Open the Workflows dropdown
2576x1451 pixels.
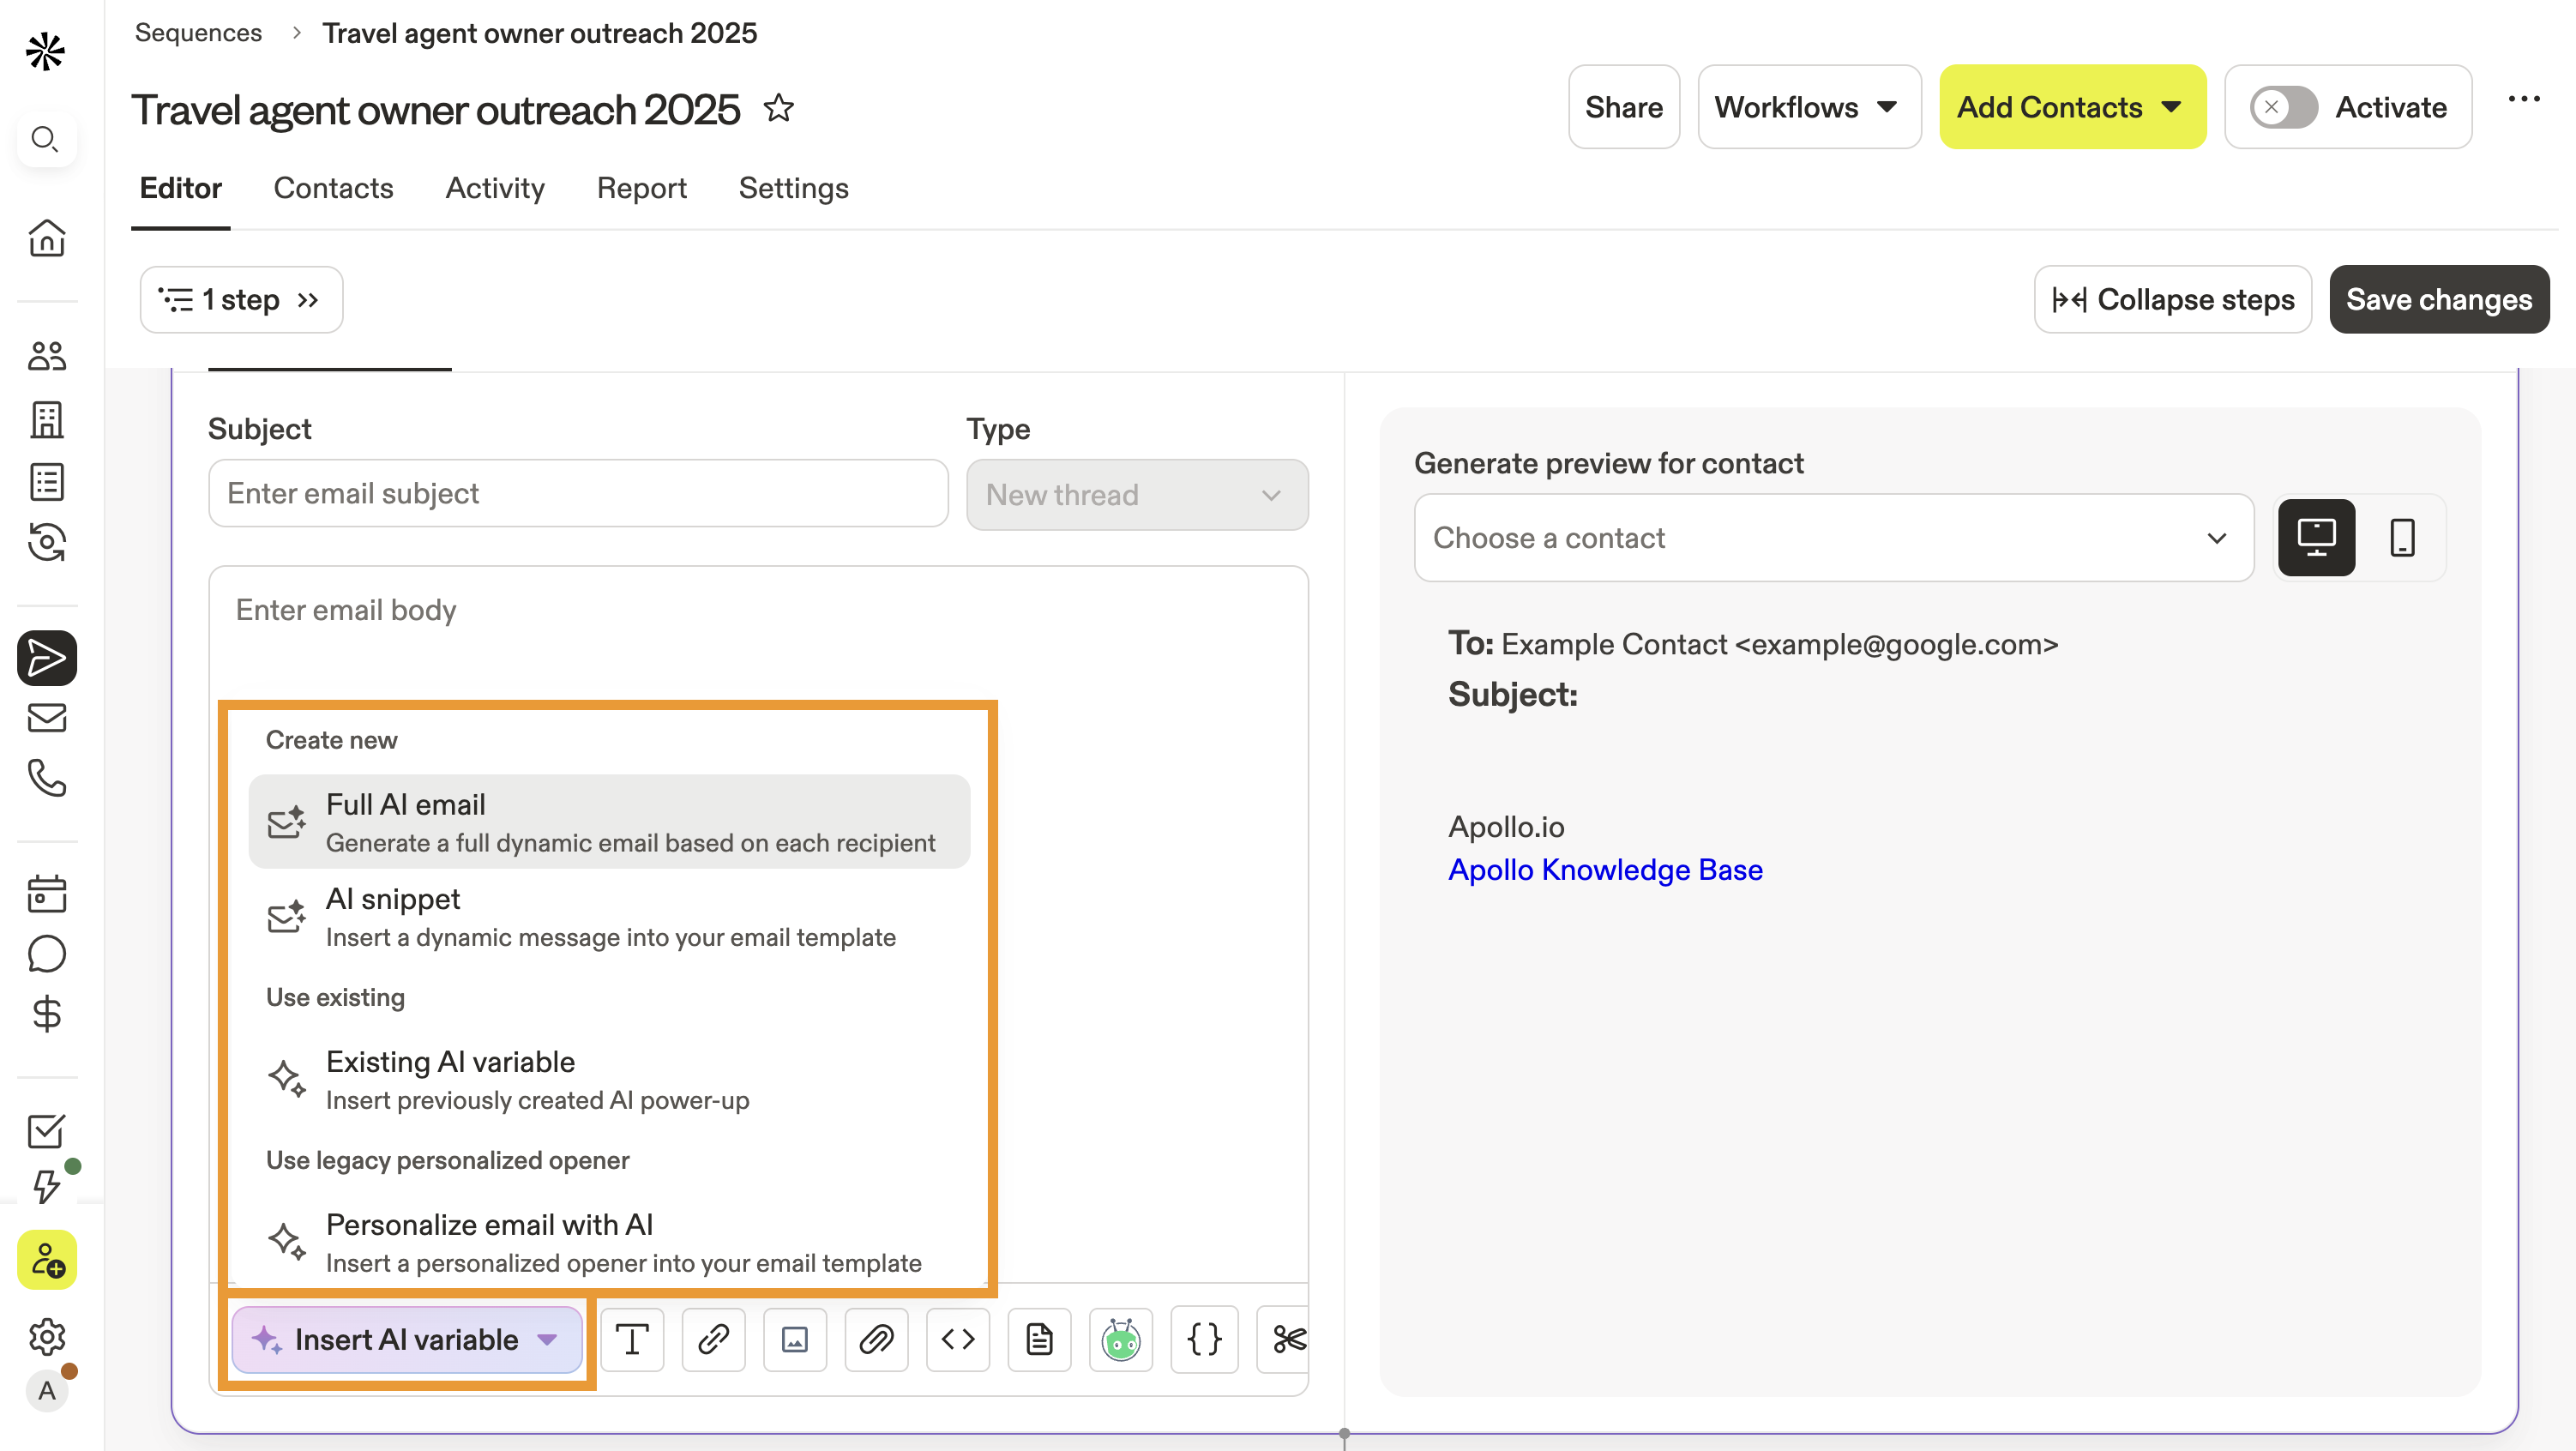[1808, 107]
